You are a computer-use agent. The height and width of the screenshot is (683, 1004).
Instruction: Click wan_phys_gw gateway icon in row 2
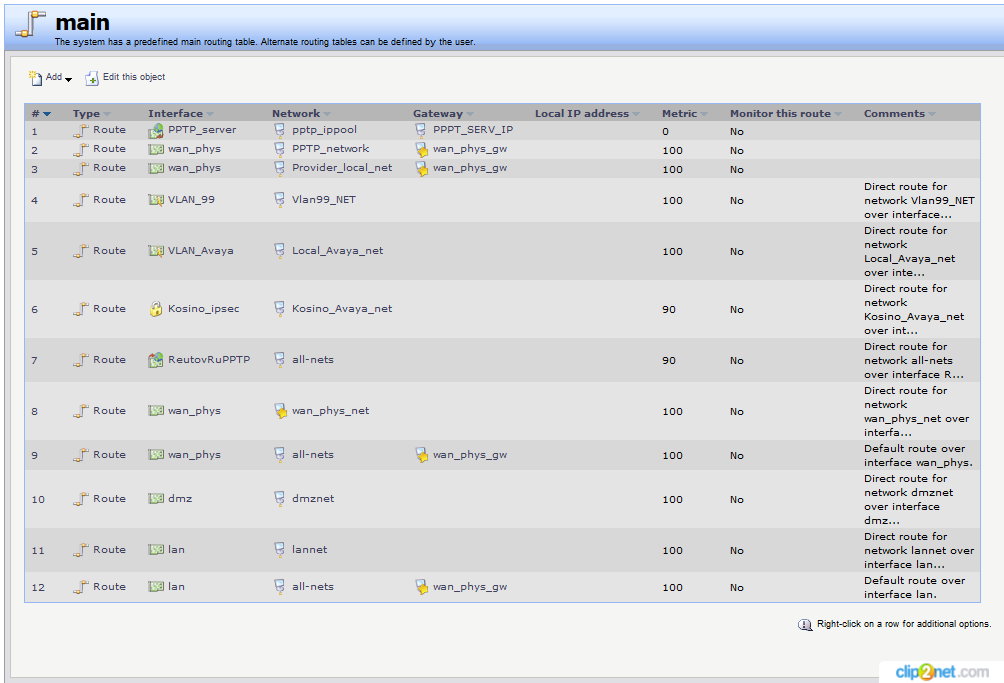[x=421, y=150]
